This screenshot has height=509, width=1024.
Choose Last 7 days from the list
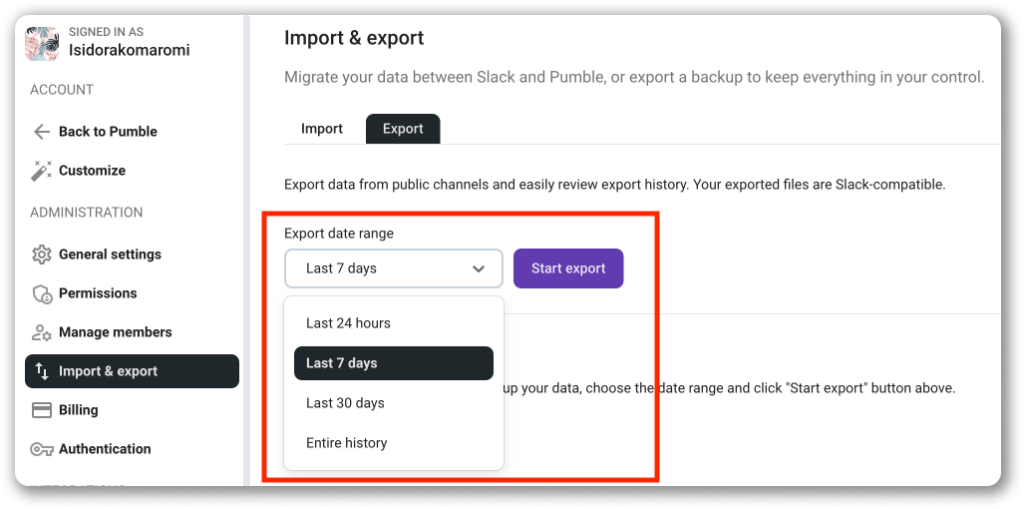tap(394, 363)
